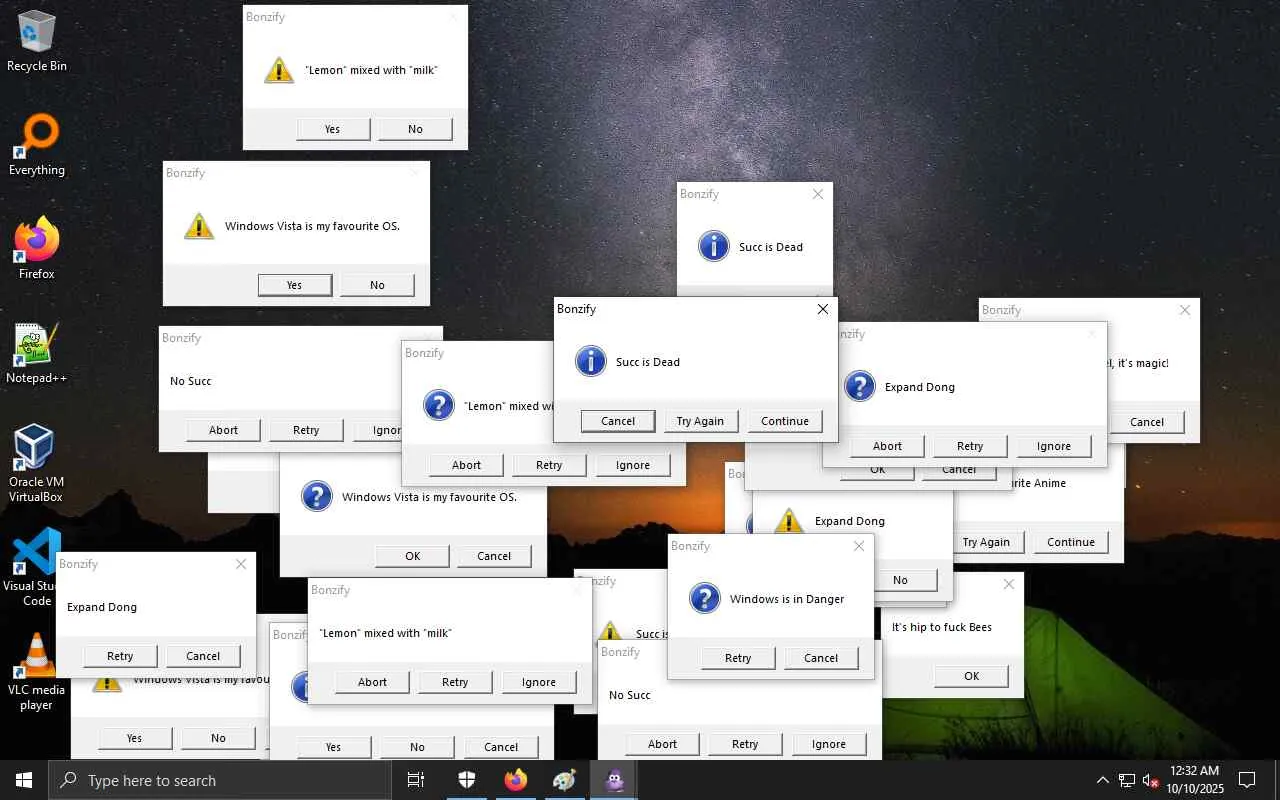The height and width of the screenshot is (800, 1280).
Task: Click Retry in Windows is in Danger dialog
Action: click(x=738, y=658)
